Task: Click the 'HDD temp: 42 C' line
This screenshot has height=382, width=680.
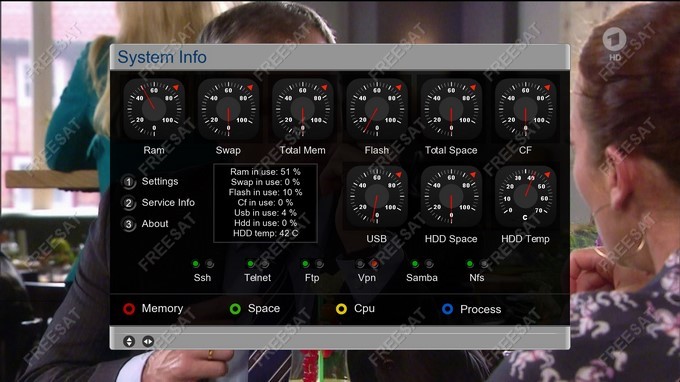Action: 265,233
